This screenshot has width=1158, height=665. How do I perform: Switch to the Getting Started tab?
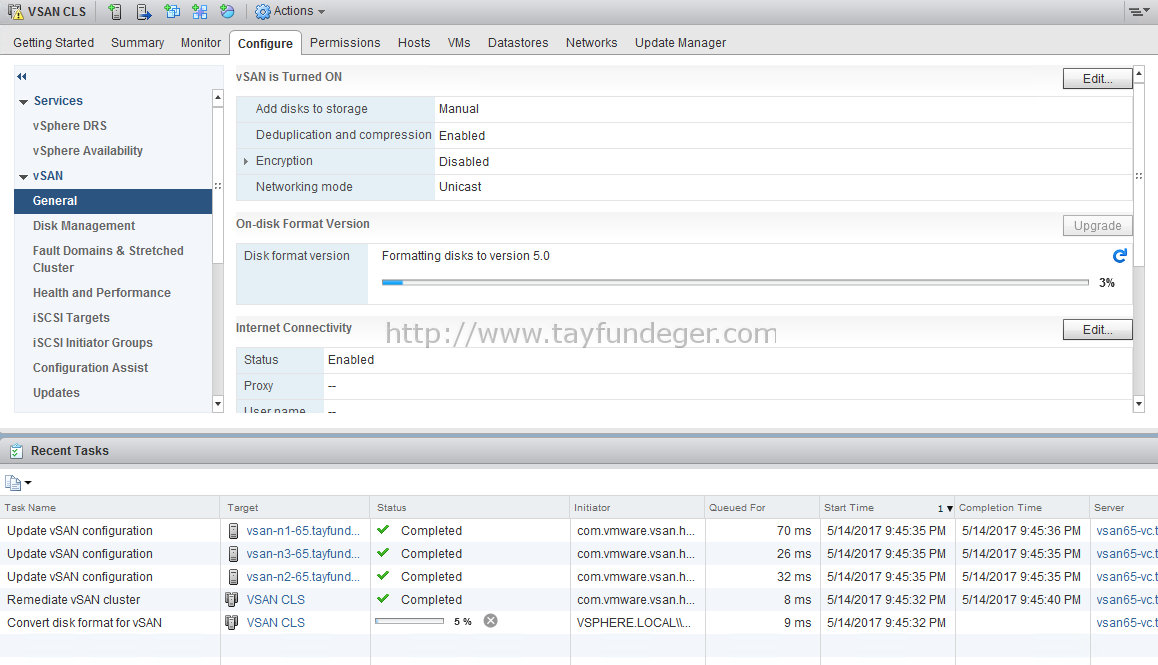[53, 43]
